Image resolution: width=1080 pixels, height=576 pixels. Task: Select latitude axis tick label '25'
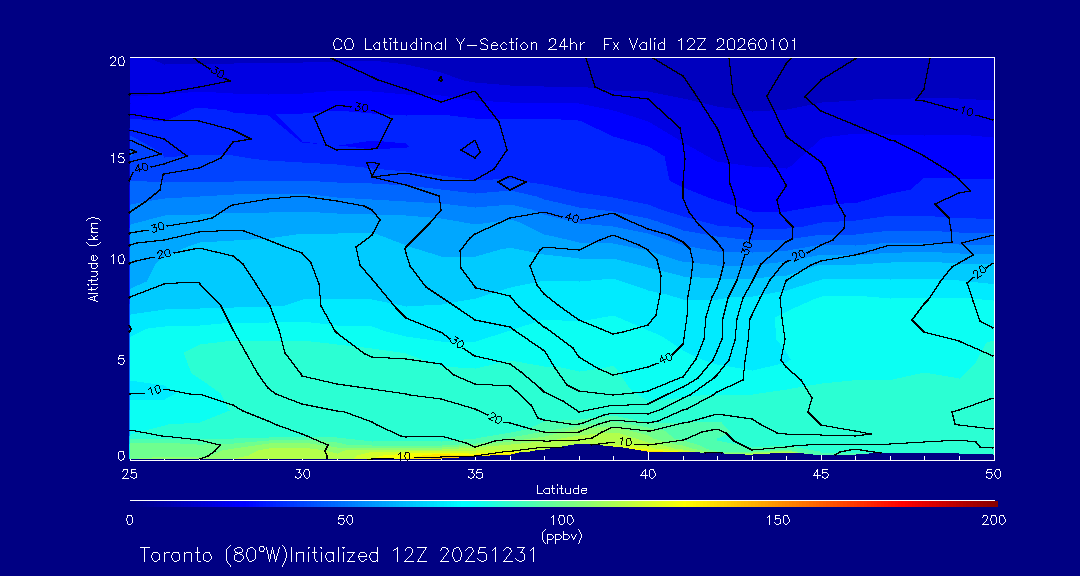[x=129, y=474]
